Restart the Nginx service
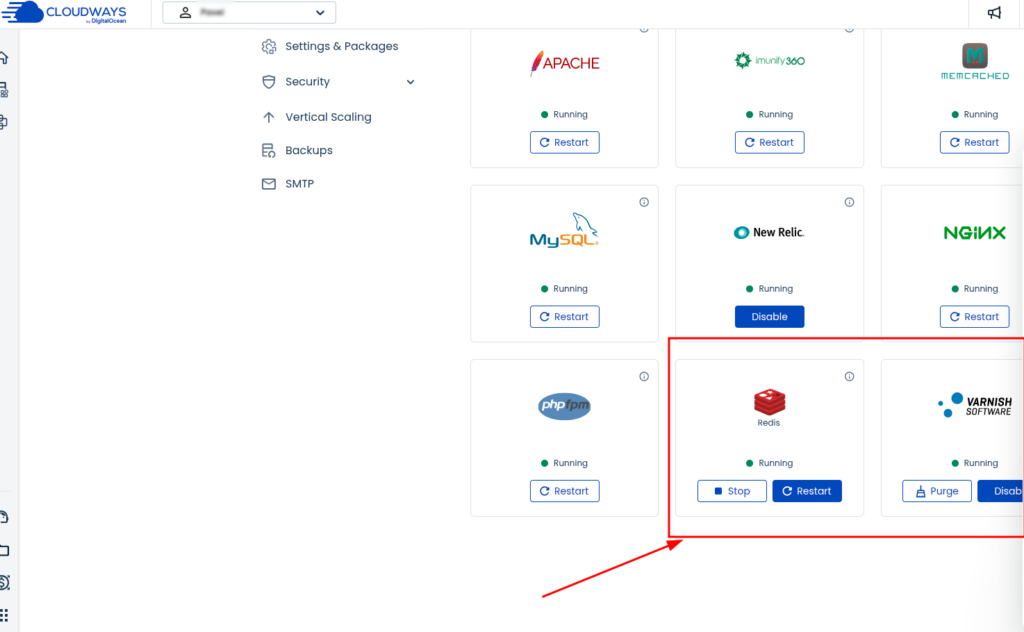Viewport: 1024px width, 632px height. [974, 317]
